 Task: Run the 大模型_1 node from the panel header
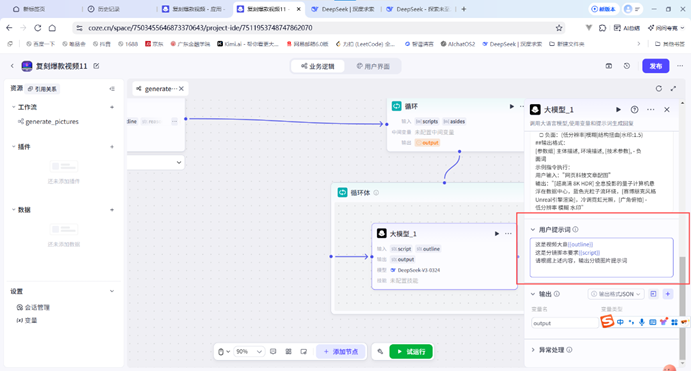click(x=618, y=110)
